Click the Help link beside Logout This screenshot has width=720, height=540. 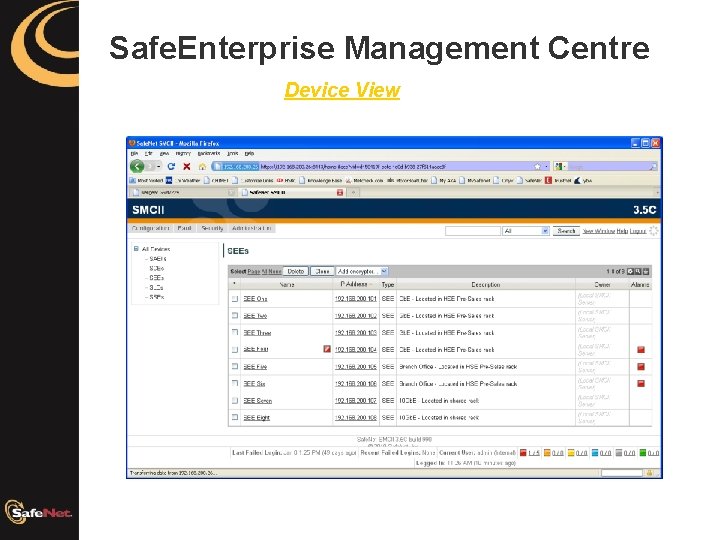(x=622, y=231)
